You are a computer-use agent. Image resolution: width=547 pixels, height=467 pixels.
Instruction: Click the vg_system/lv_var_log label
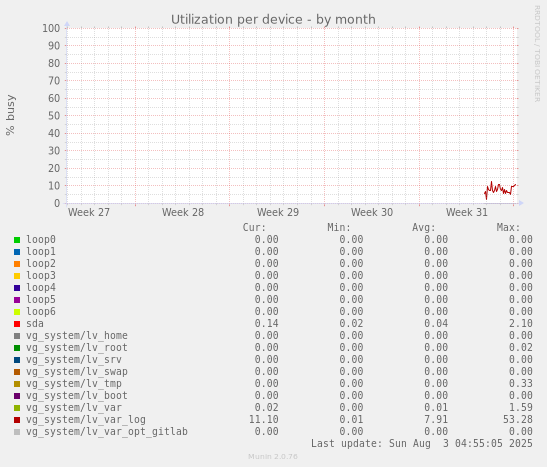[86, 420]
